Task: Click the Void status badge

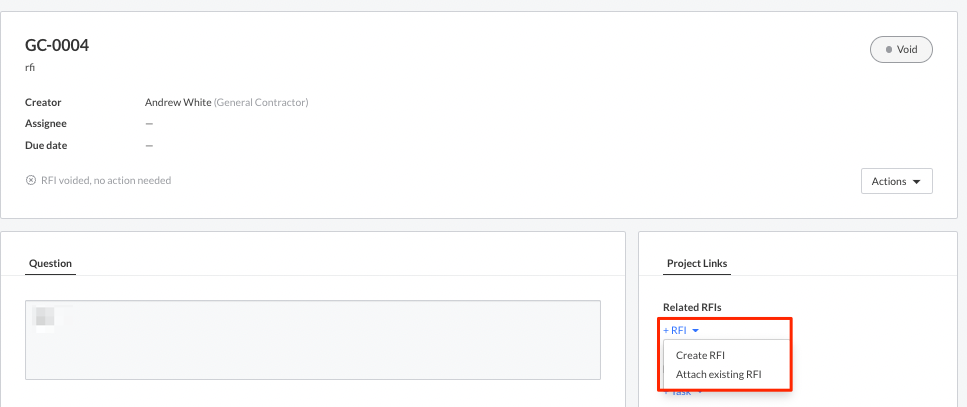Action: point(901,49)
